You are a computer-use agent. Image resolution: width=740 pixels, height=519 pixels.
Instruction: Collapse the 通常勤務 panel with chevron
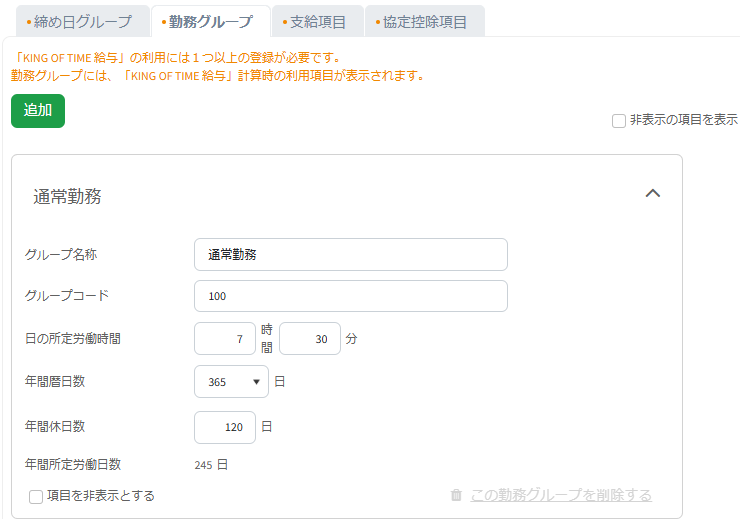(x=653, y=193)
